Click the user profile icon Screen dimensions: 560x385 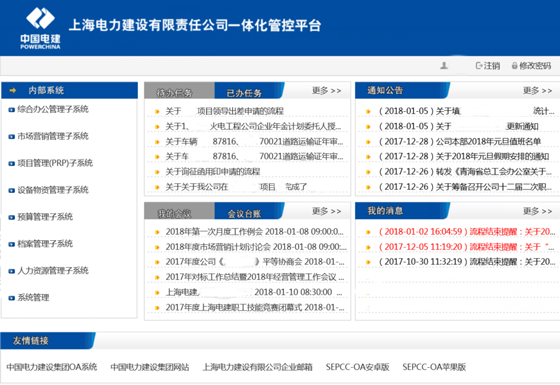pyautogui.click(x=444, y=66)
